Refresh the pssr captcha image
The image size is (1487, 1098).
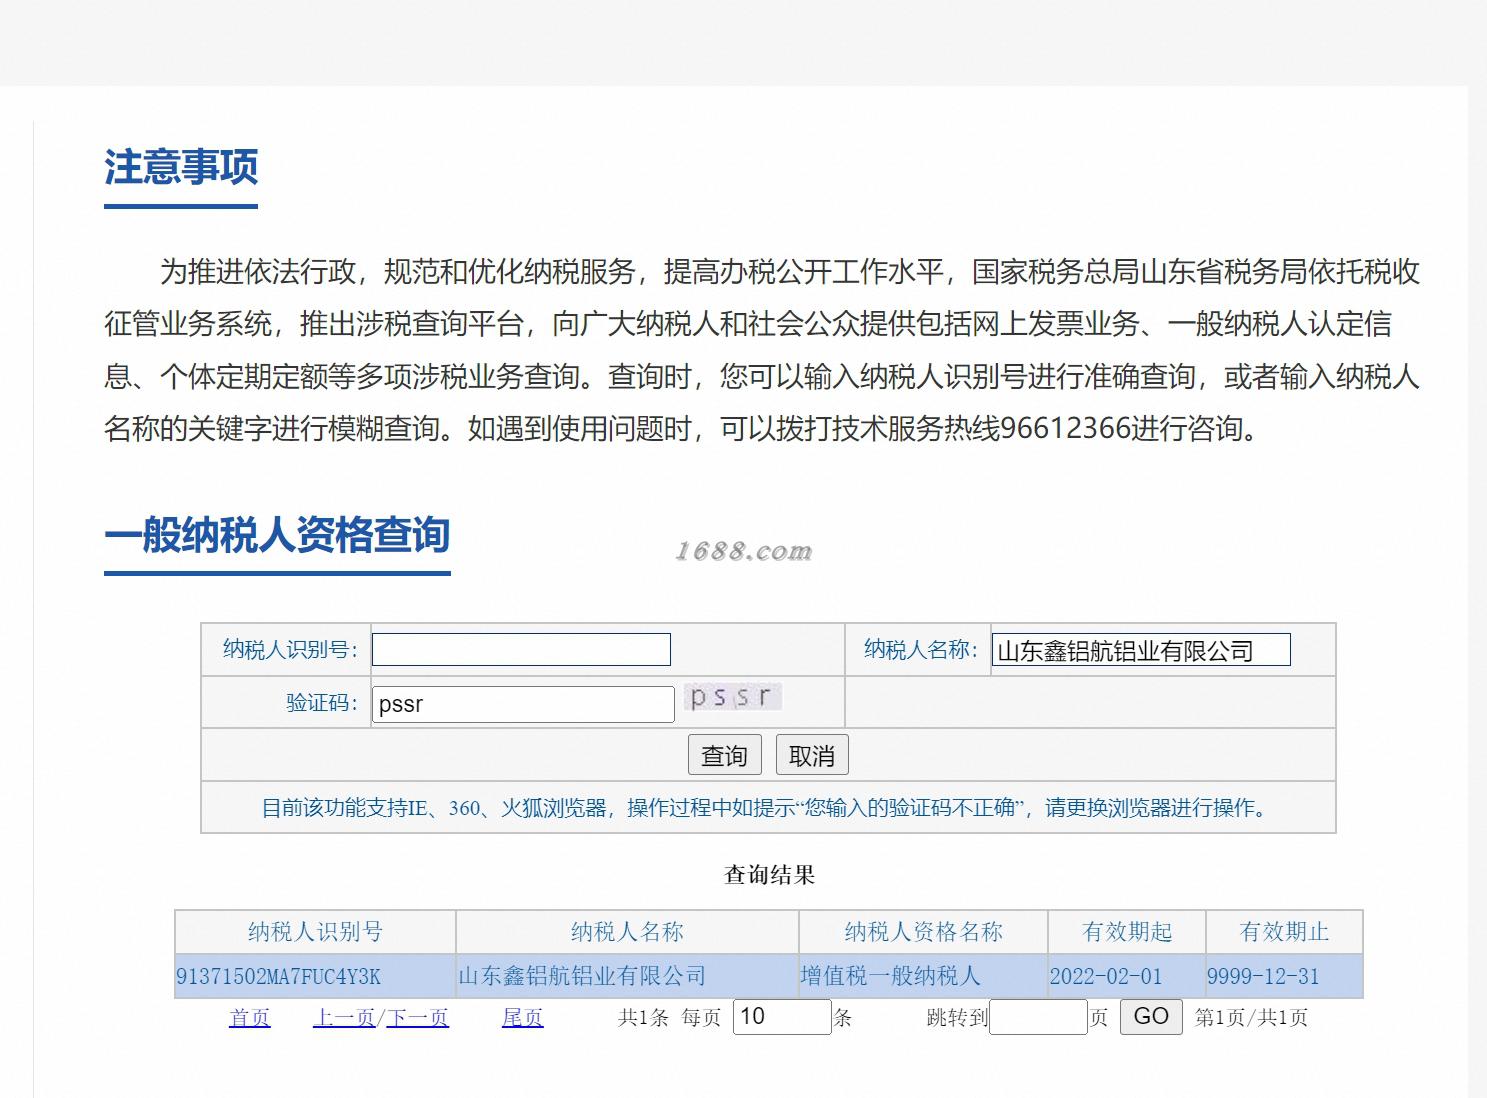click(732, 697)
